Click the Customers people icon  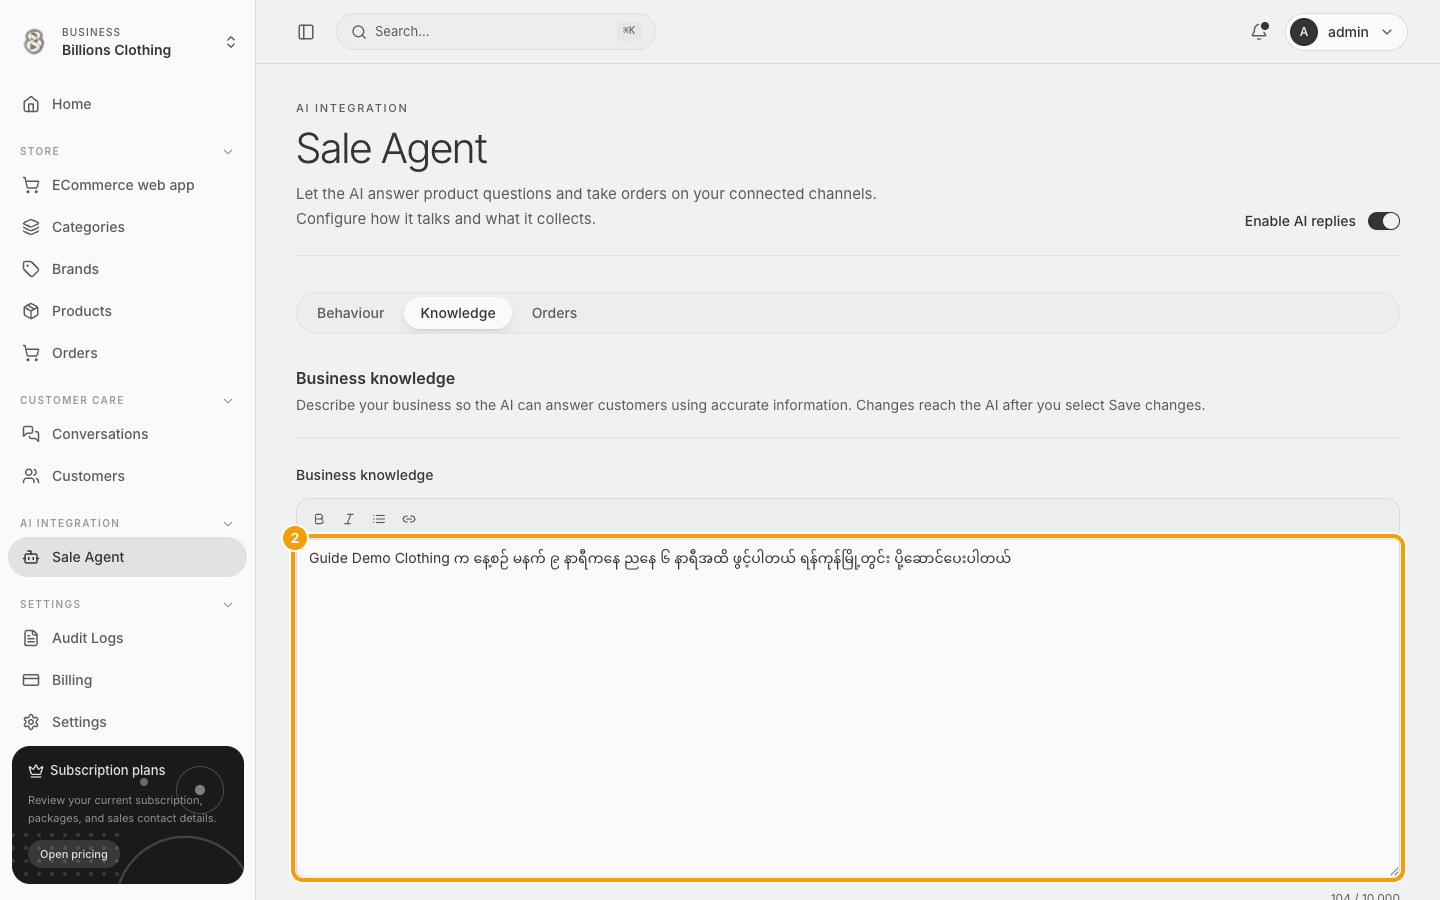coord(31,476)
